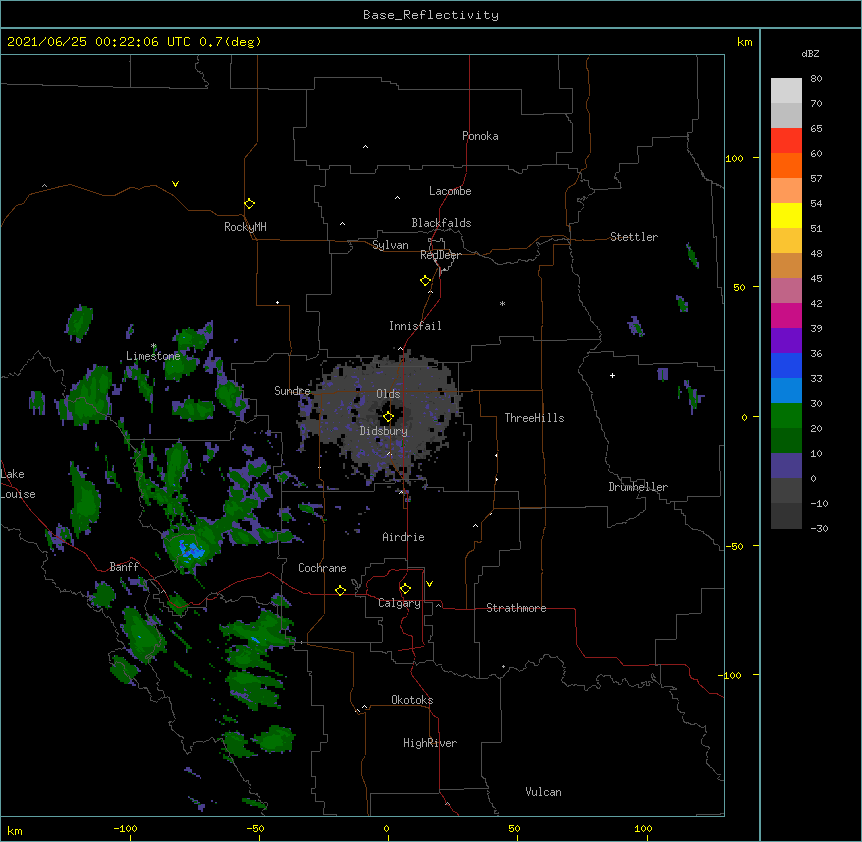
Task: Click the Ponoka city label
Action: coord(480,136)
